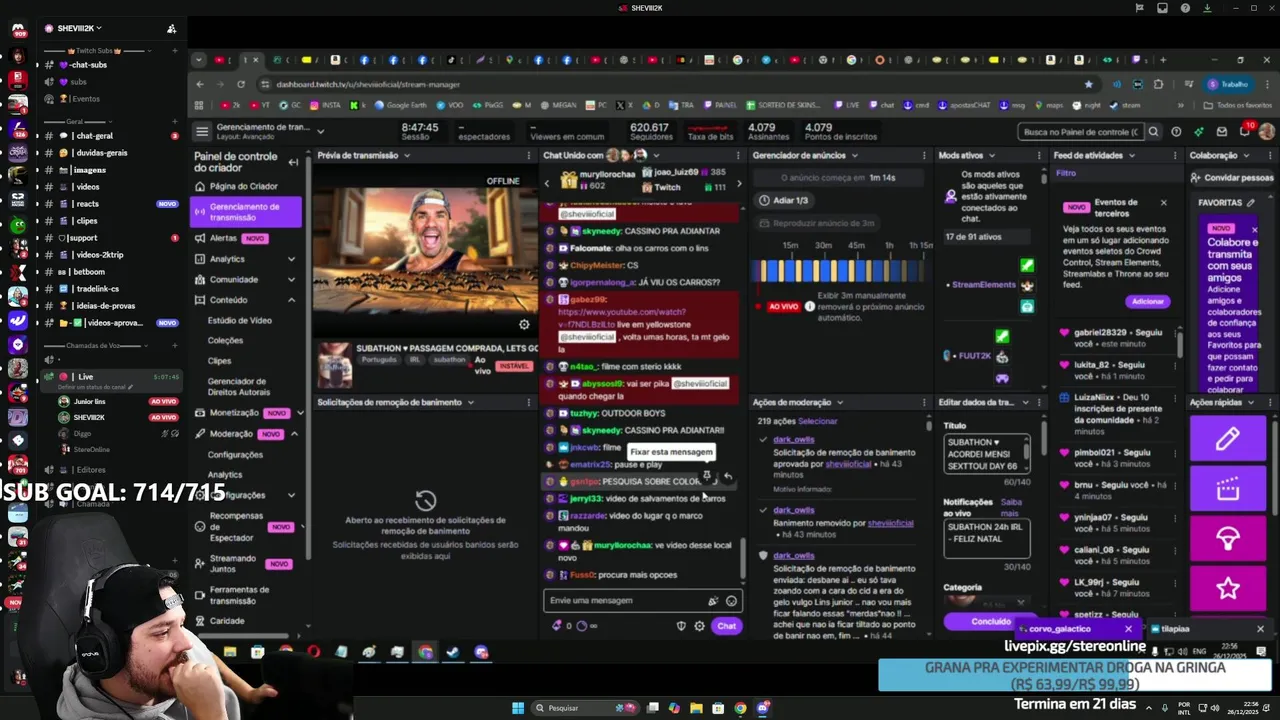Select Gerenciamento de transmissão in sidebar
This screenshot has width=1280, height=720.
tap(245, 211)
